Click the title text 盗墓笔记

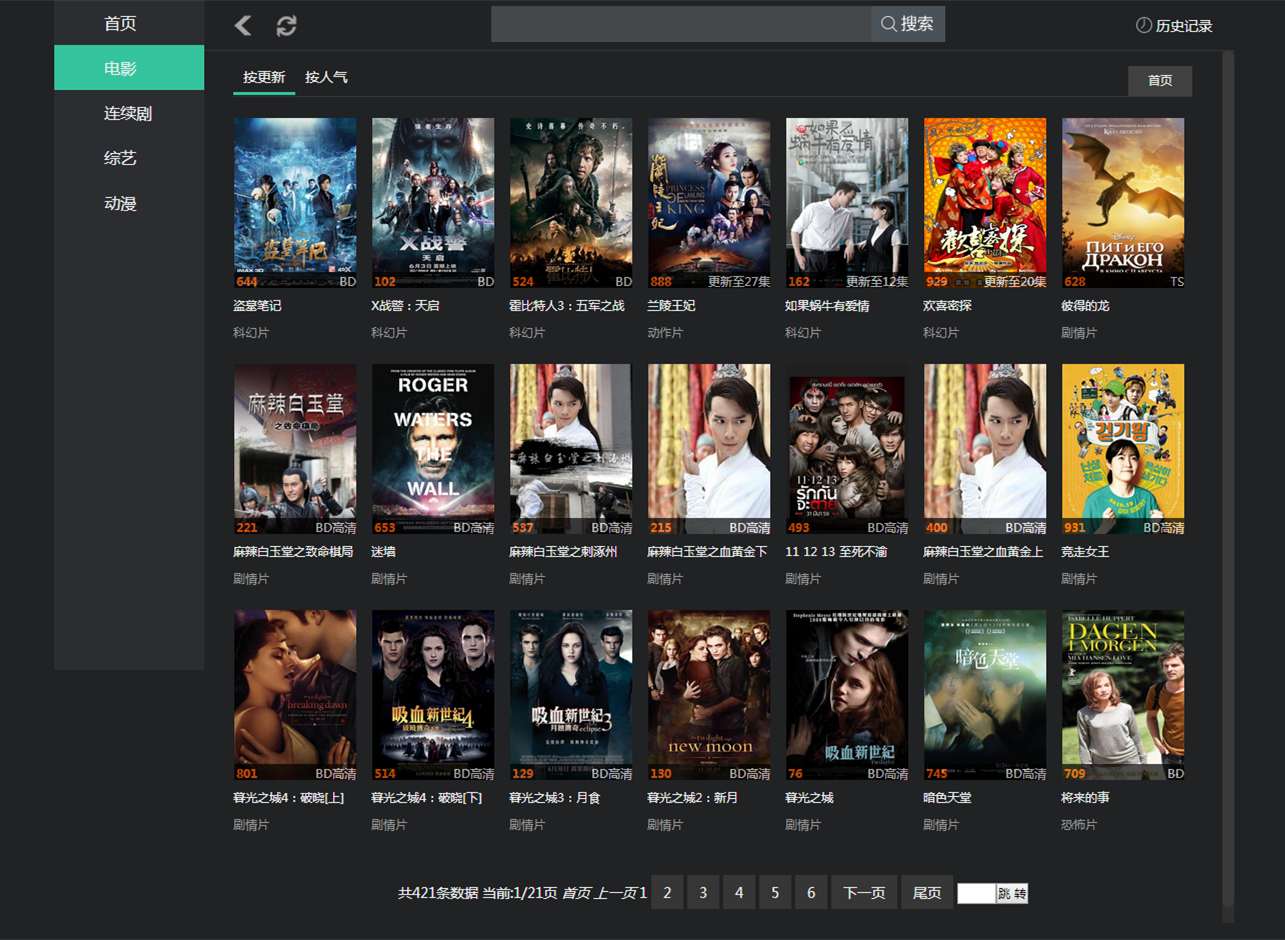257,305
